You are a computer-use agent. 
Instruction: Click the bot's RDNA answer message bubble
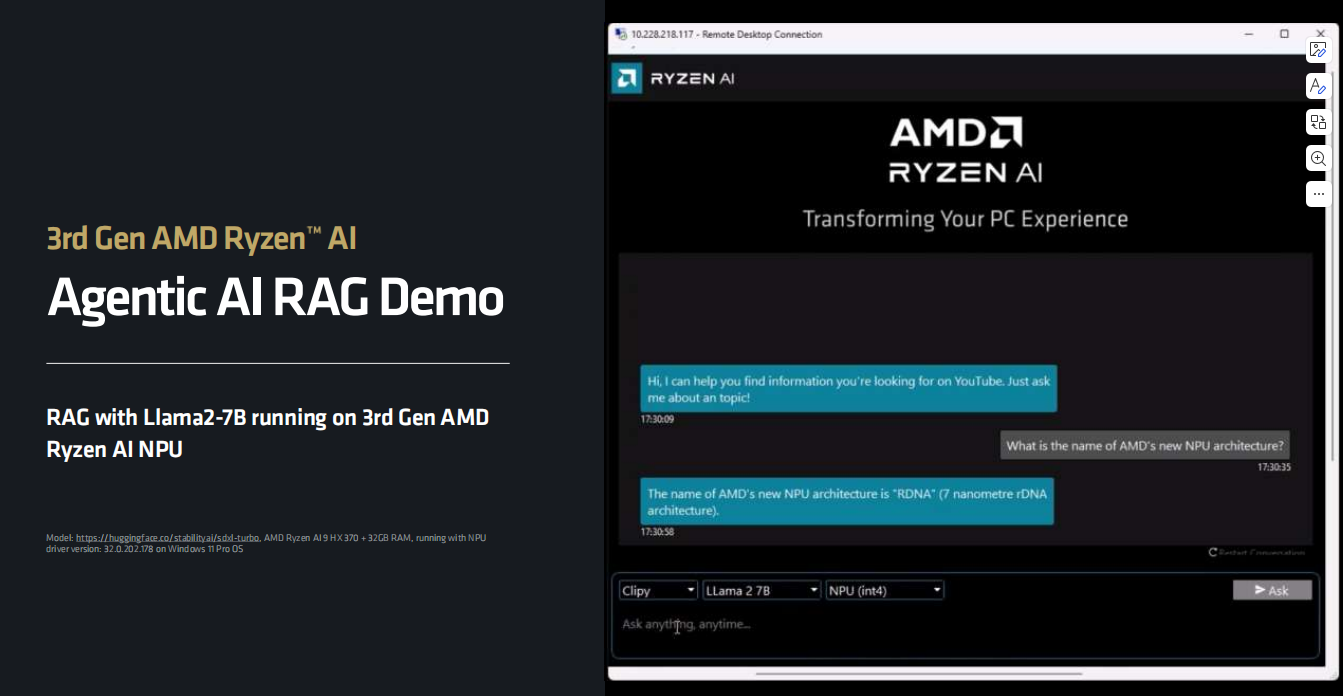tap(846, 501)
